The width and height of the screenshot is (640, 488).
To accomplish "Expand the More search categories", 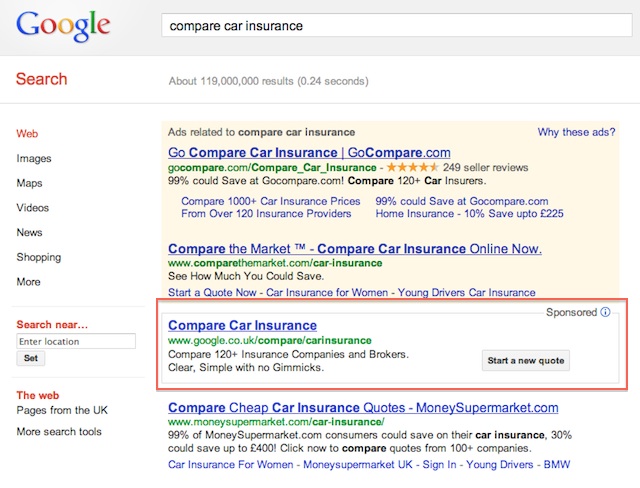I will pyautogui.click(x=29, y=282).
